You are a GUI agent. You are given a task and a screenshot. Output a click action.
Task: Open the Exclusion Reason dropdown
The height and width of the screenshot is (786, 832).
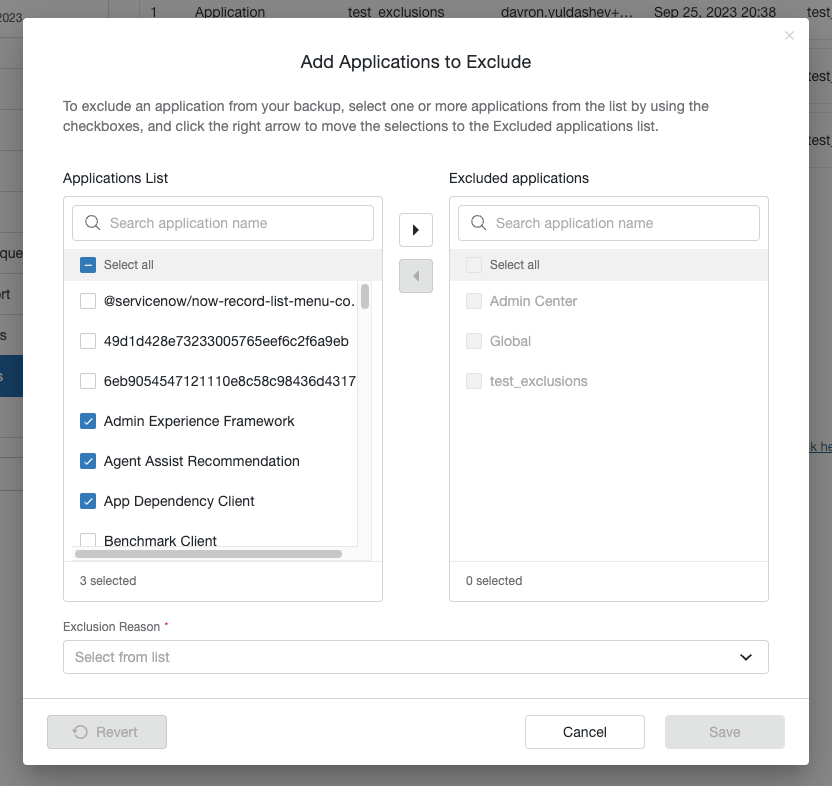415,657
